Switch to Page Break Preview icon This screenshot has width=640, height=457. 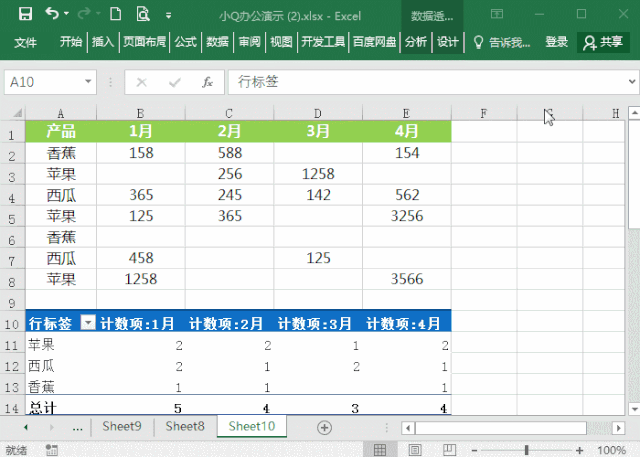click(x=450, y=450)
